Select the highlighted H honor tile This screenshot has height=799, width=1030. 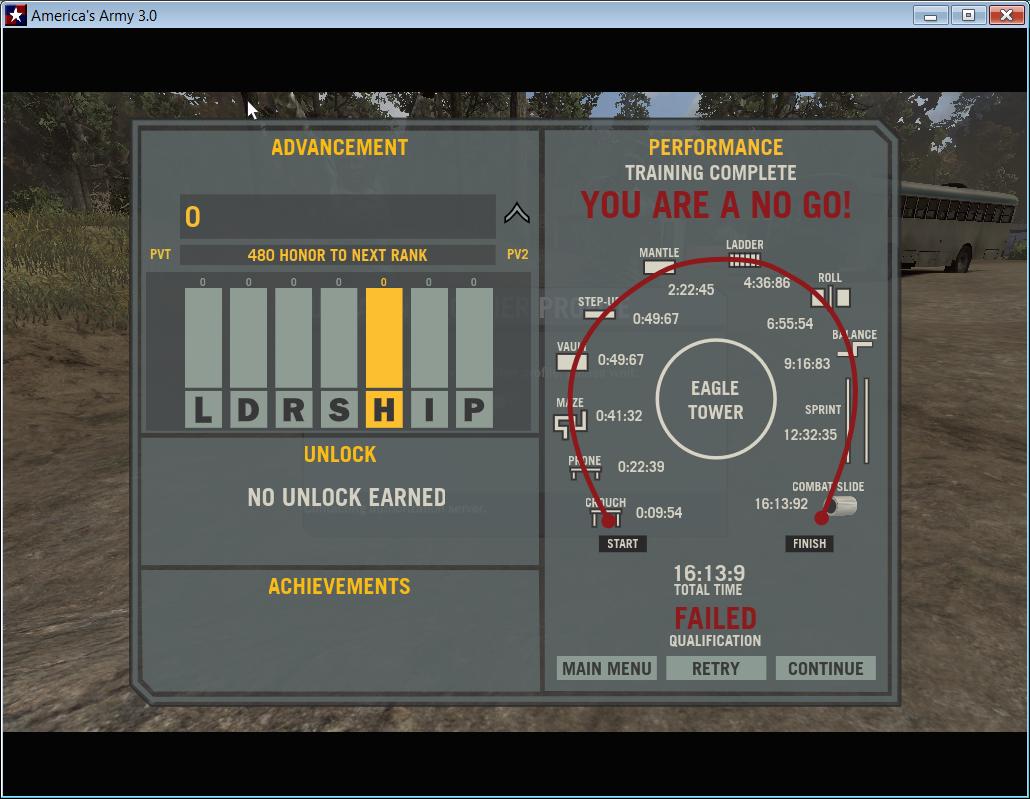click(x=384, y=409)
